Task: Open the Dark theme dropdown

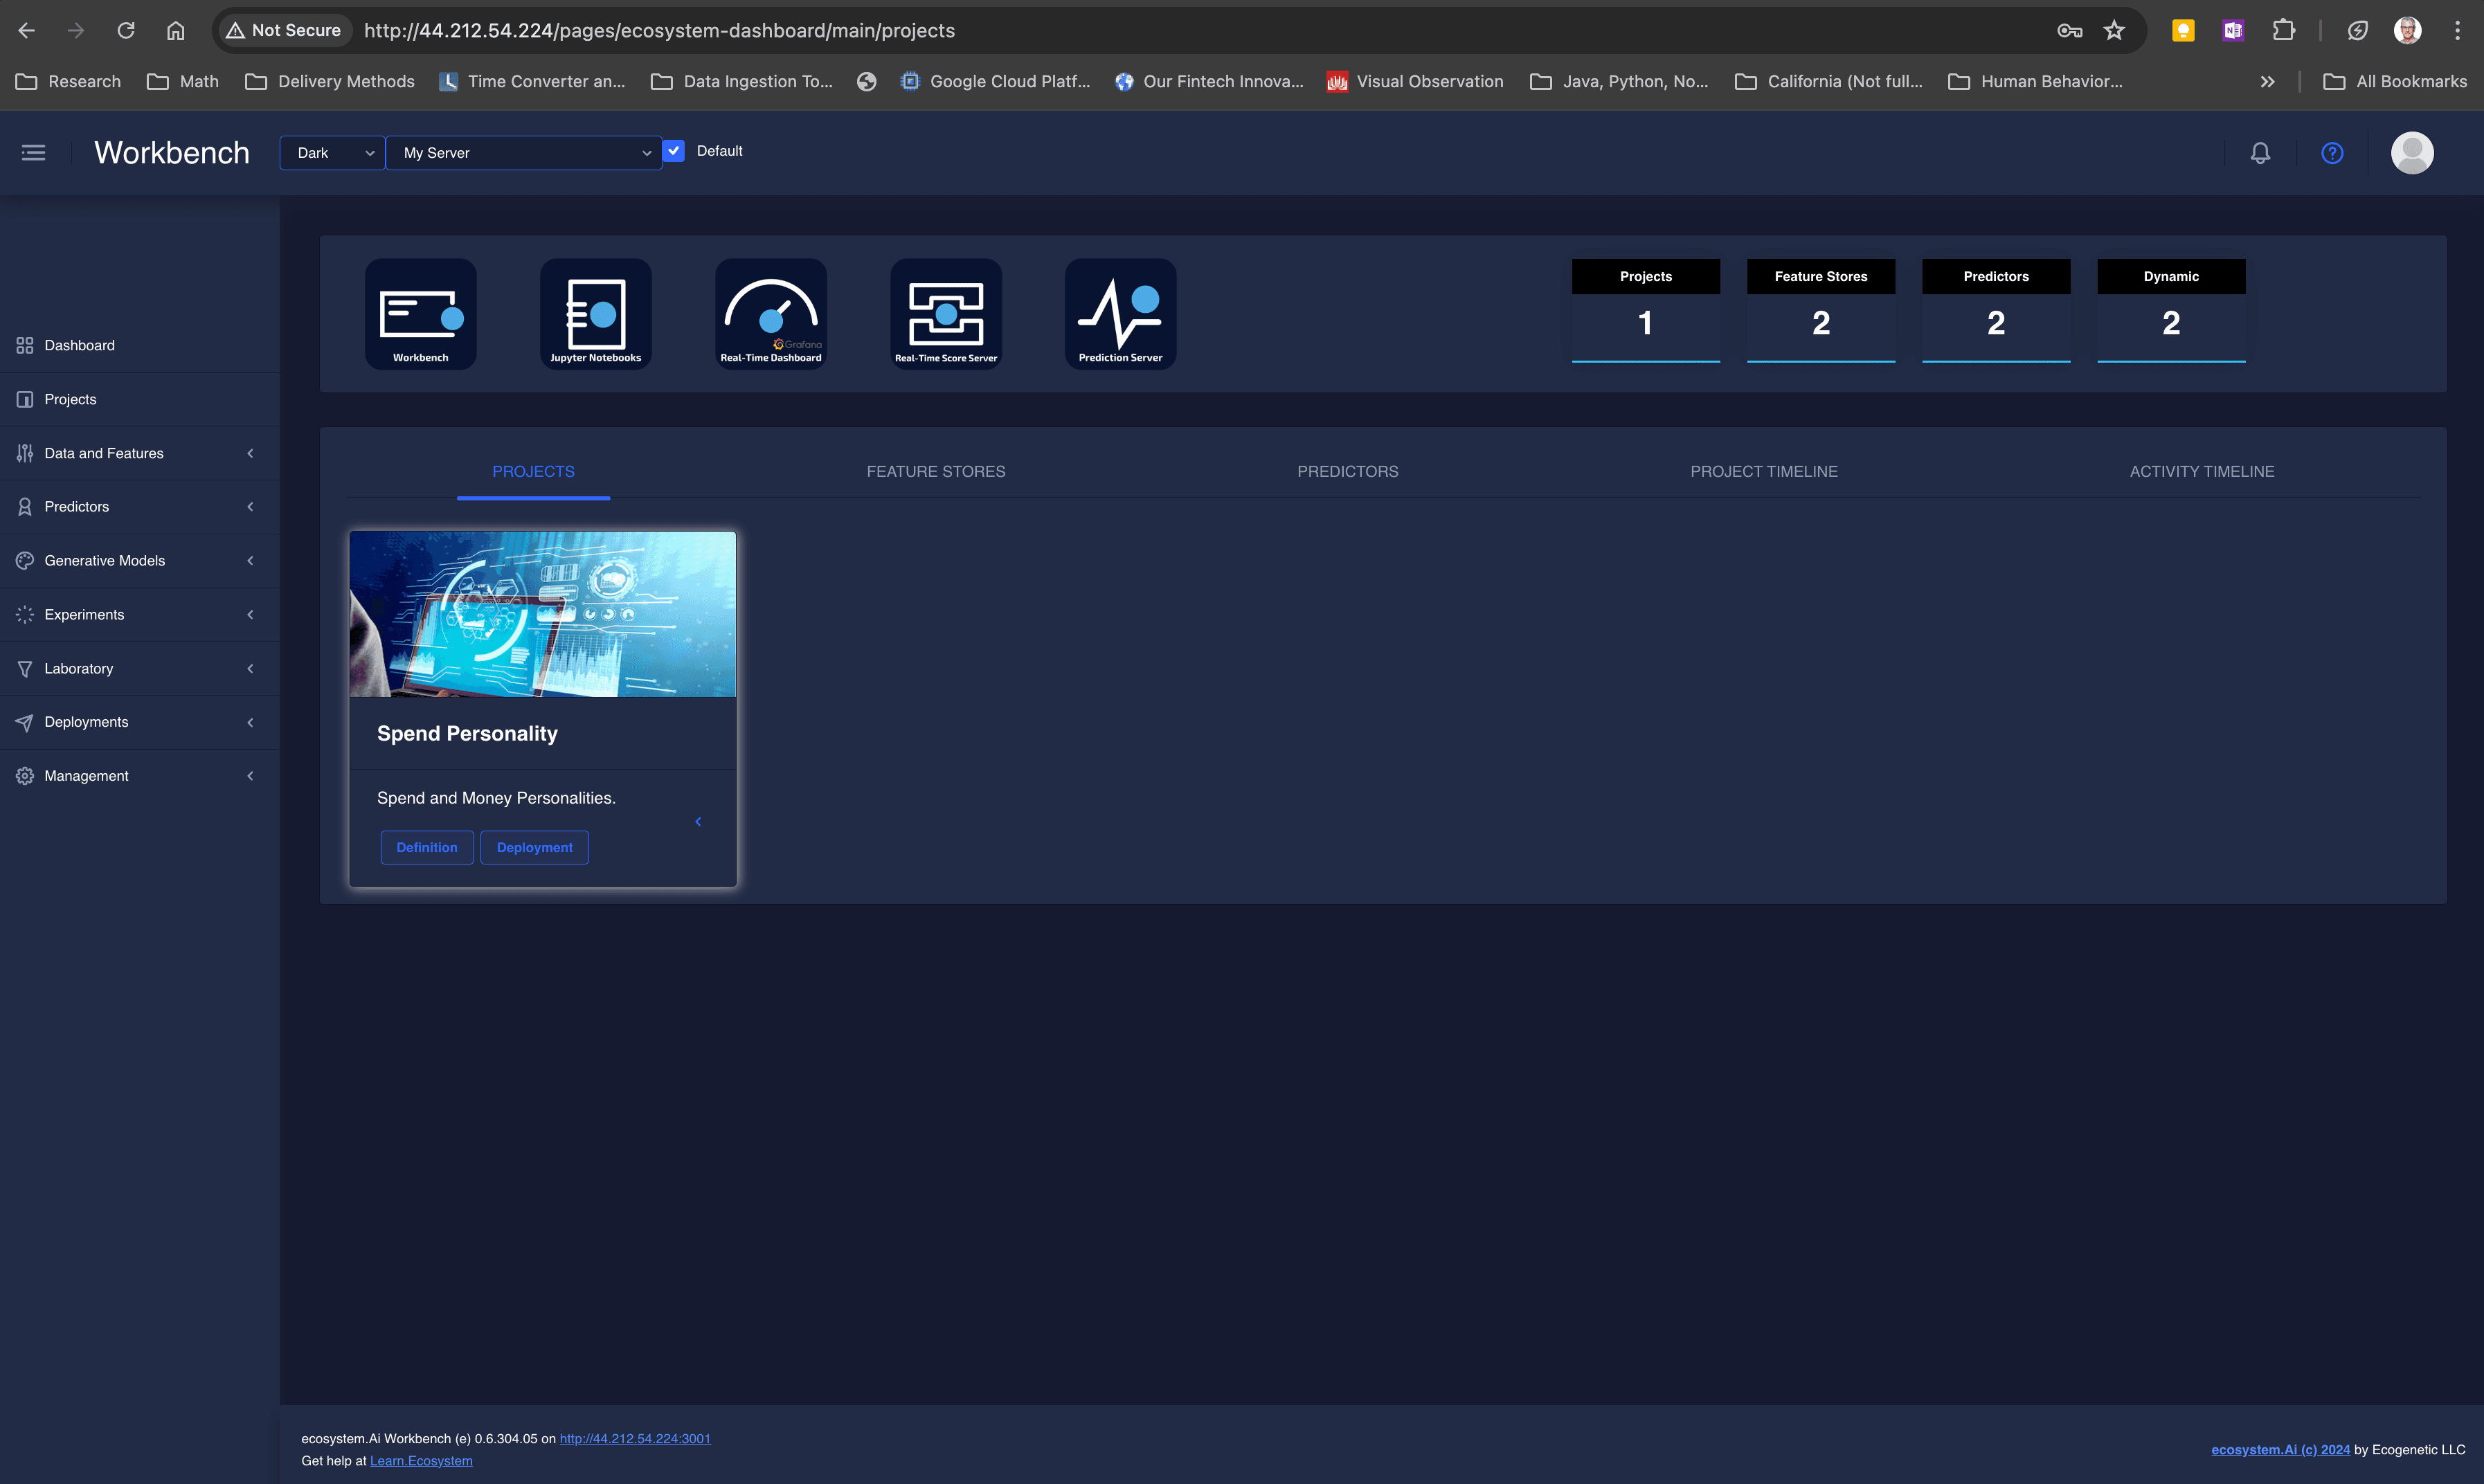Action: 333,153
